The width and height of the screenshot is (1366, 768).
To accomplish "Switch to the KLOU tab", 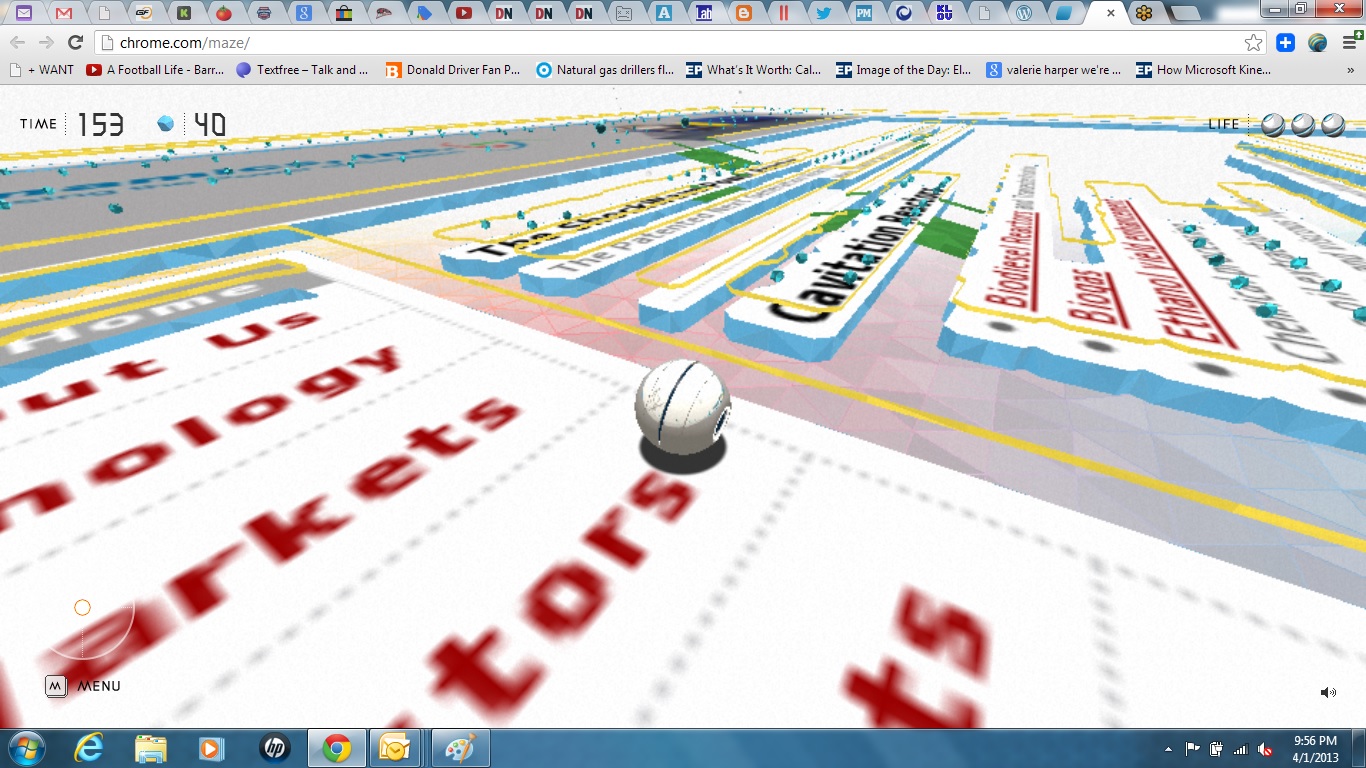I will pyautogui.click(x=943, y=13).
